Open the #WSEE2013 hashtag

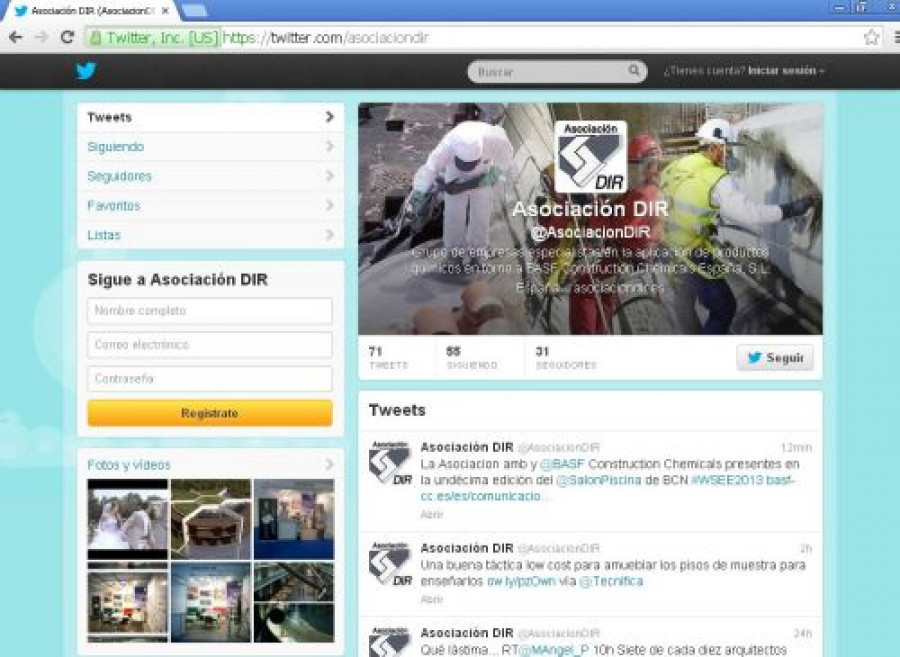(x=727, y=480)
